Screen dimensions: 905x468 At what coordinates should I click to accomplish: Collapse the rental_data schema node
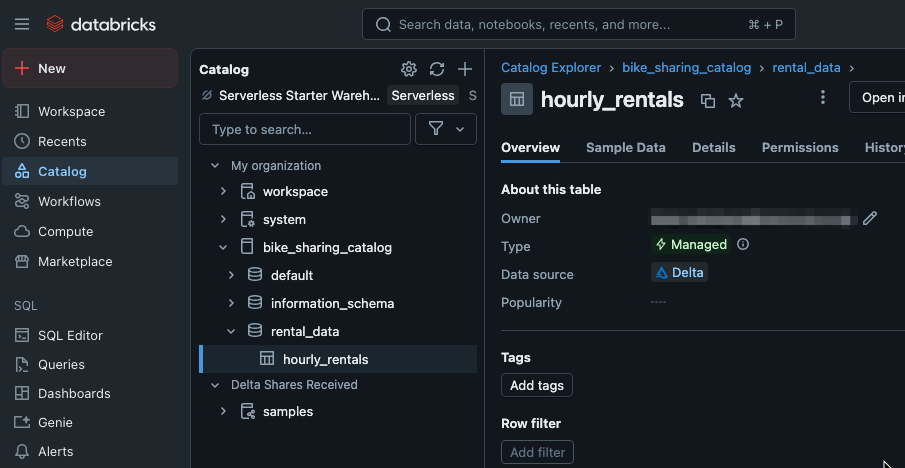coord(231,331)
